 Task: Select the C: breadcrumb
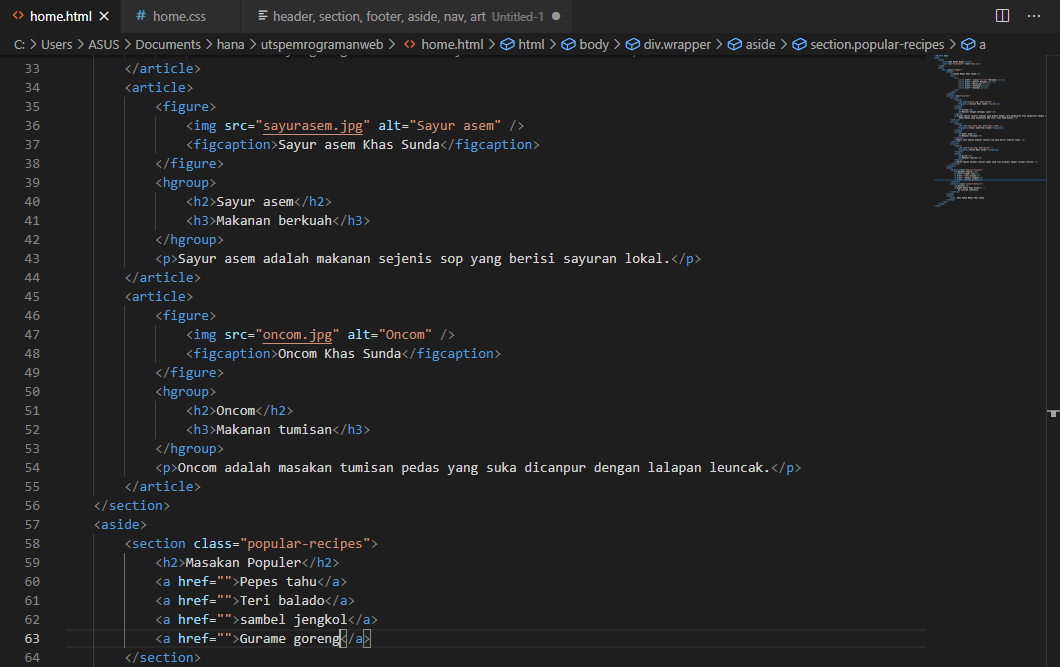click(x=20, y=45)
